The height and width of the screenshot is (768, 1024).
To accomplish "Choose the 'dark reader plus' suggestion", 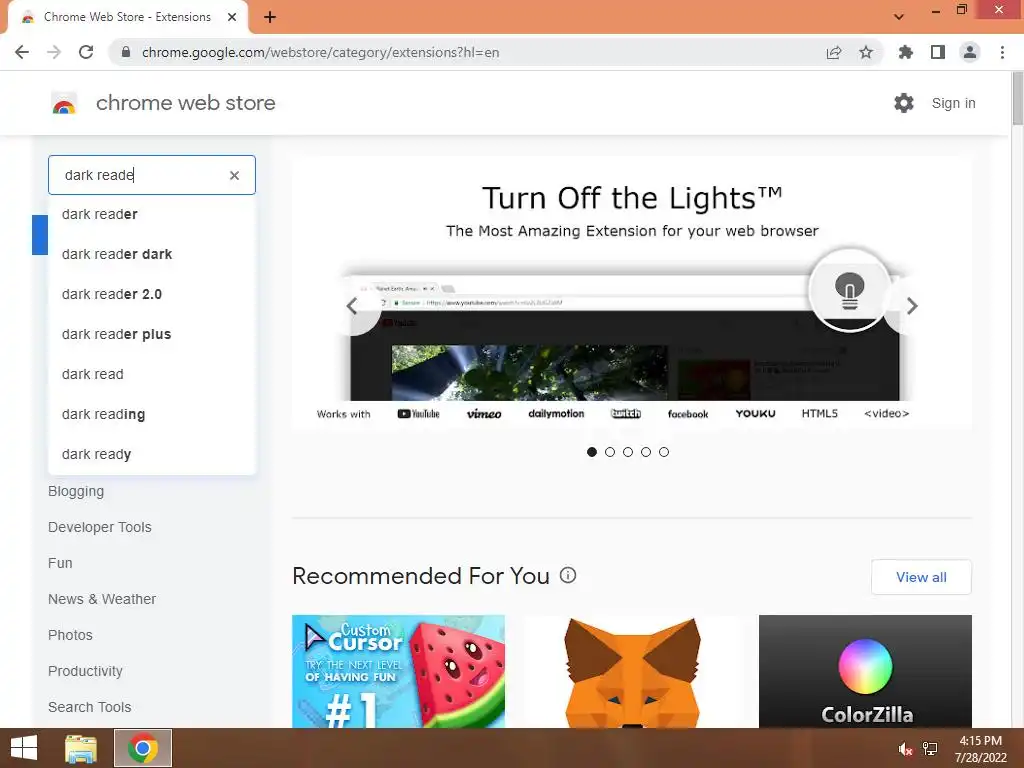I will (x=152, y=334).
